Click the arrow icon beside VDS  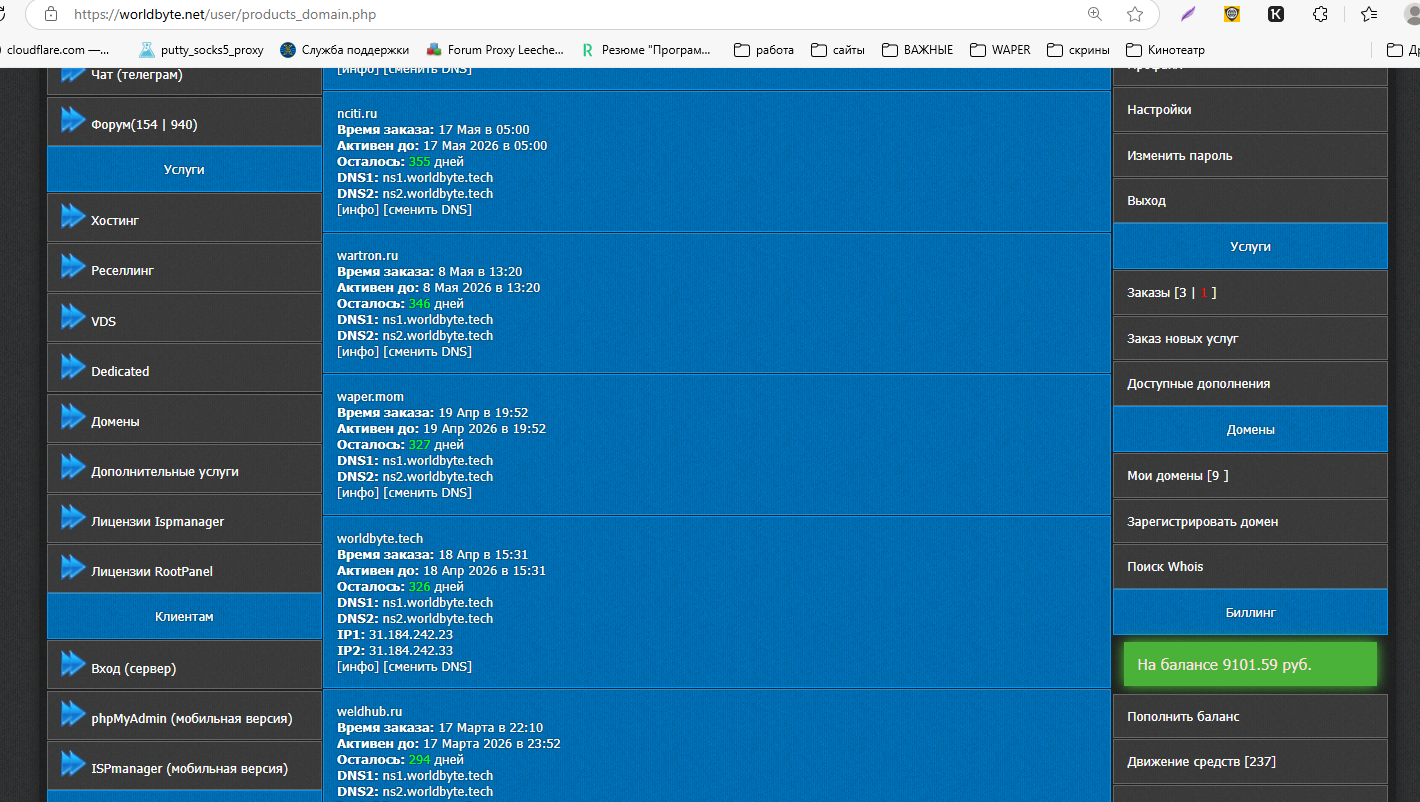(73, 317)
